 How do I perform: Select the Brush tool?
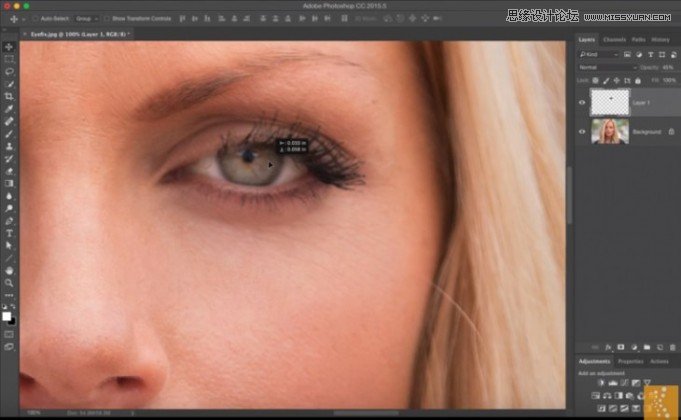click(x=9, y=134)
